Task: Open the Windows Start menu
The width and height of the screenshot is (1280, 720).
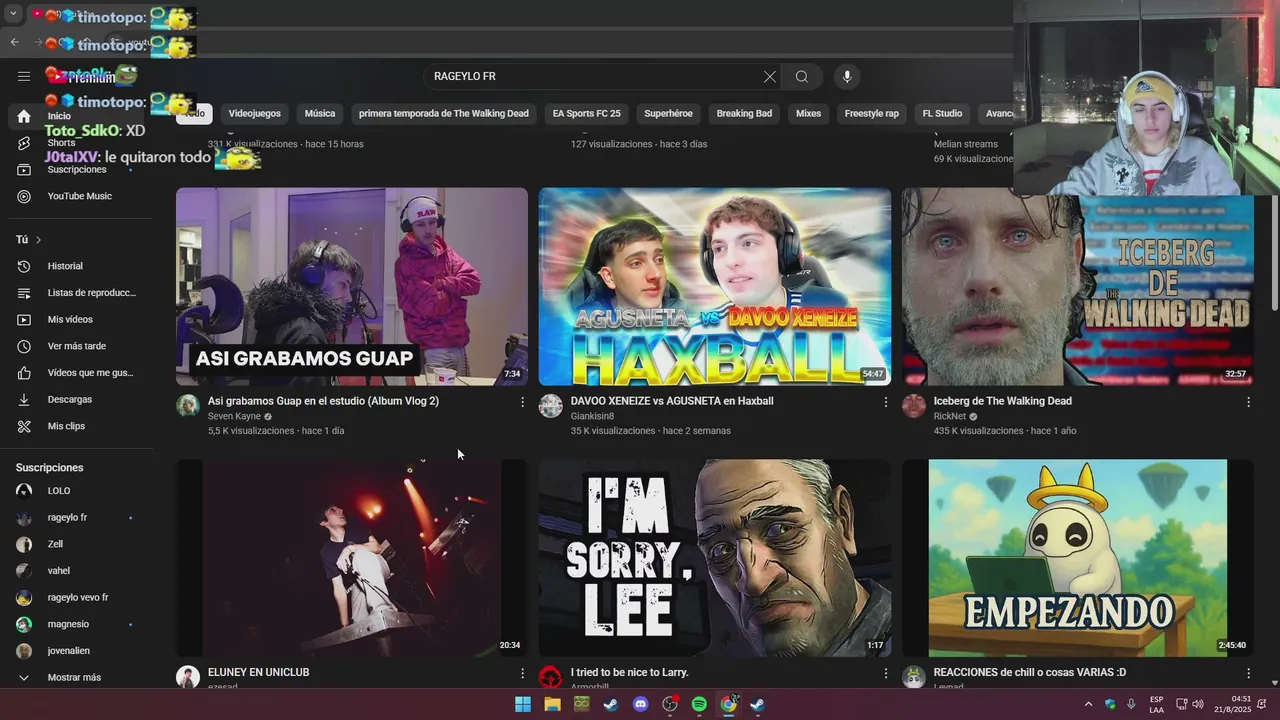Action: (x=523, y=704)
